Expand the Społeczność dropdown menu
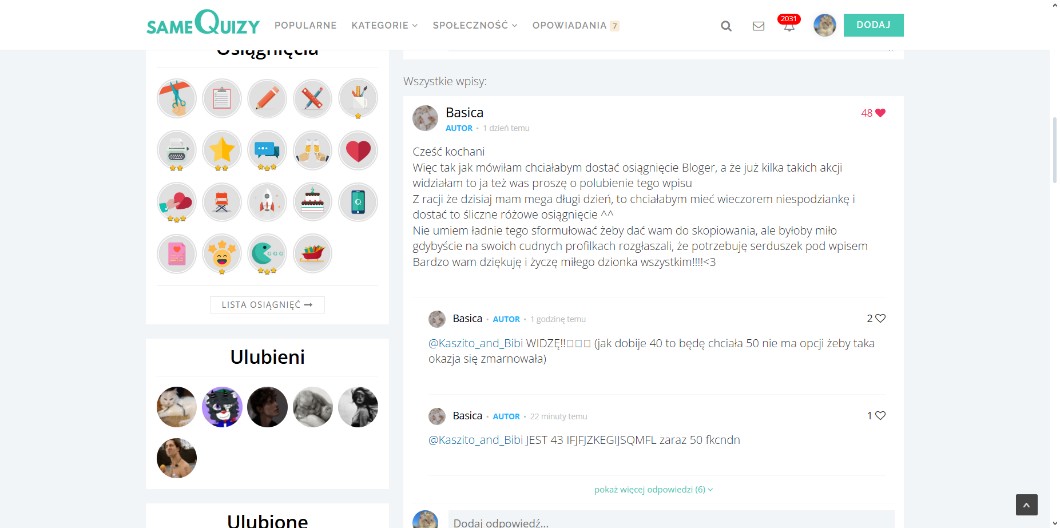 click(x=475, y=26)
